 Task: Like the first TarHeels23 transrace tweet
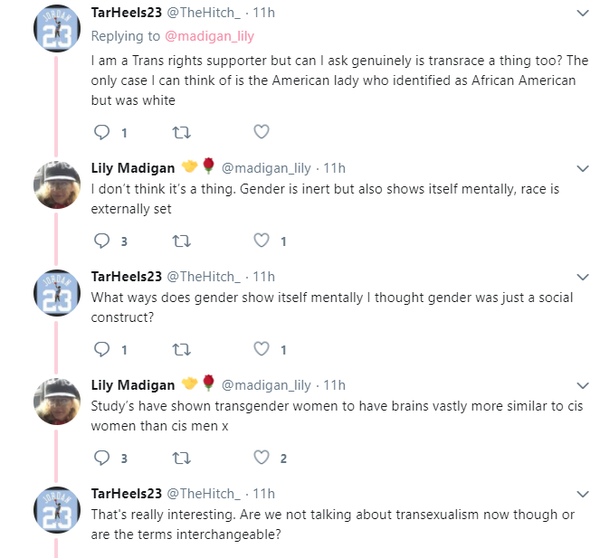(x=261, y=132)
